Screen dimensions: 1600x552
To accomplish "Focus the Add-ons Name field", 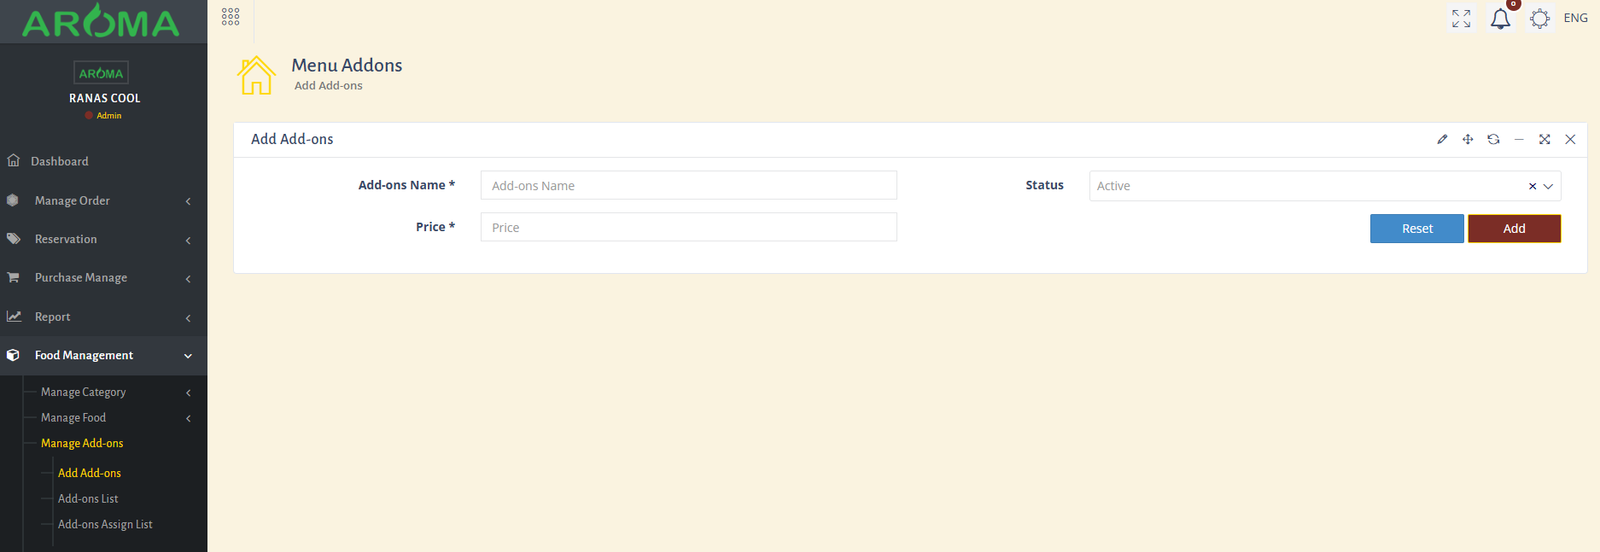I will click(x=688, y=186).
